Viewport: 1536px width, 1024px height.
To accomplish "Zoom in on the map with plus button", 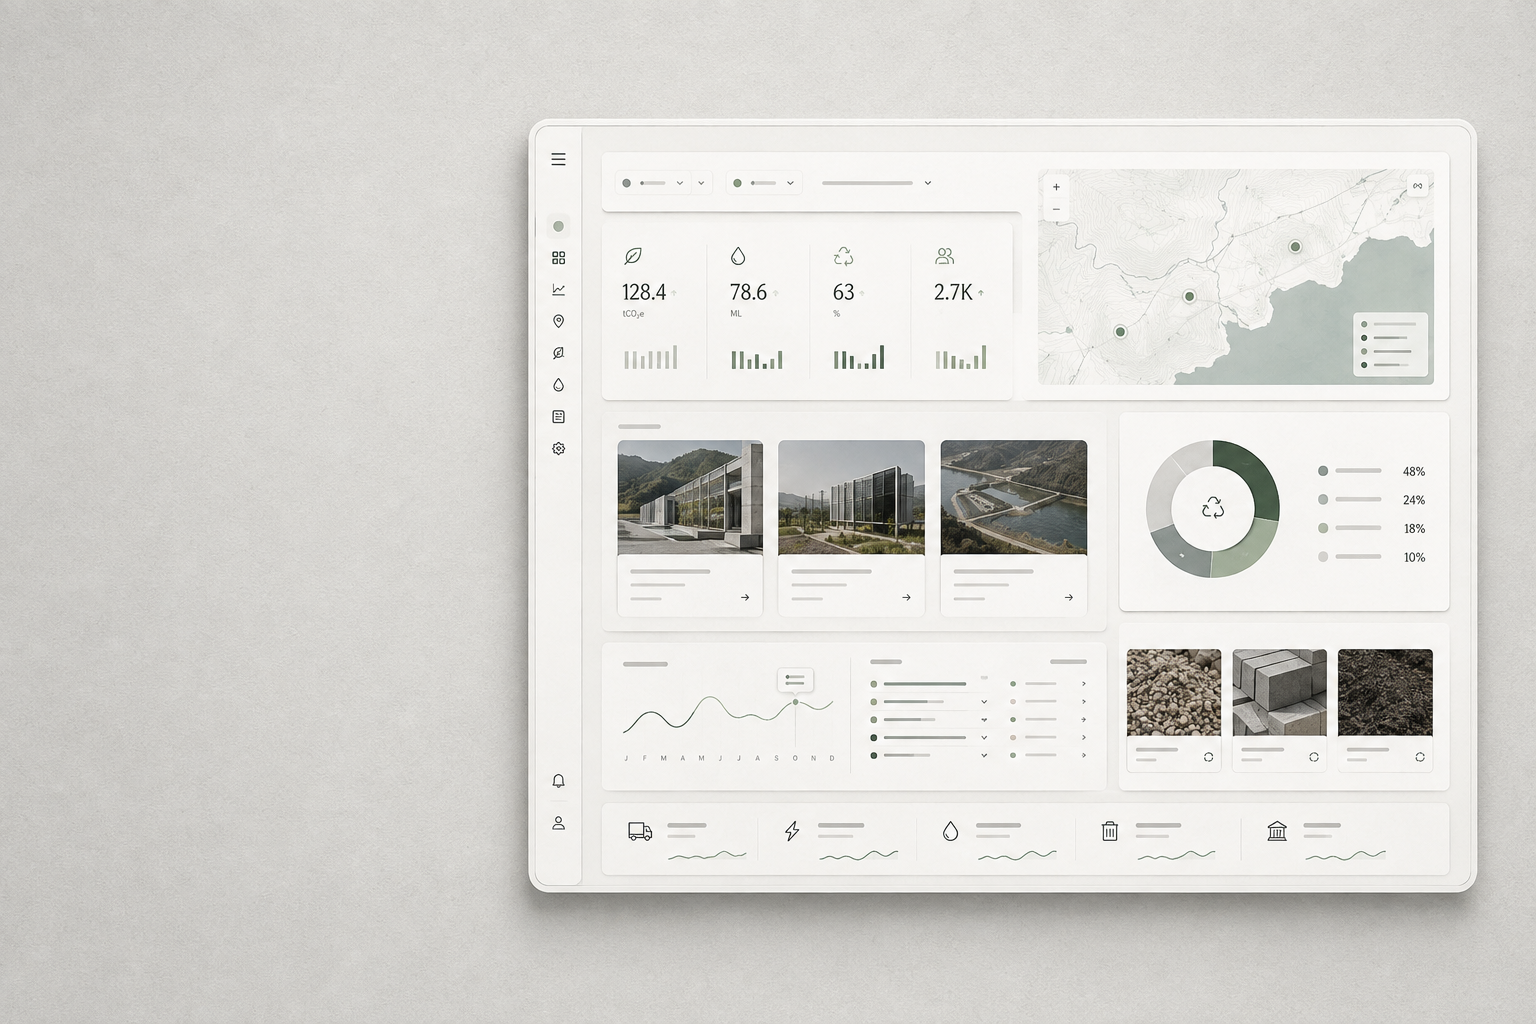I will pyautogui.click(x=1056, y=187).
